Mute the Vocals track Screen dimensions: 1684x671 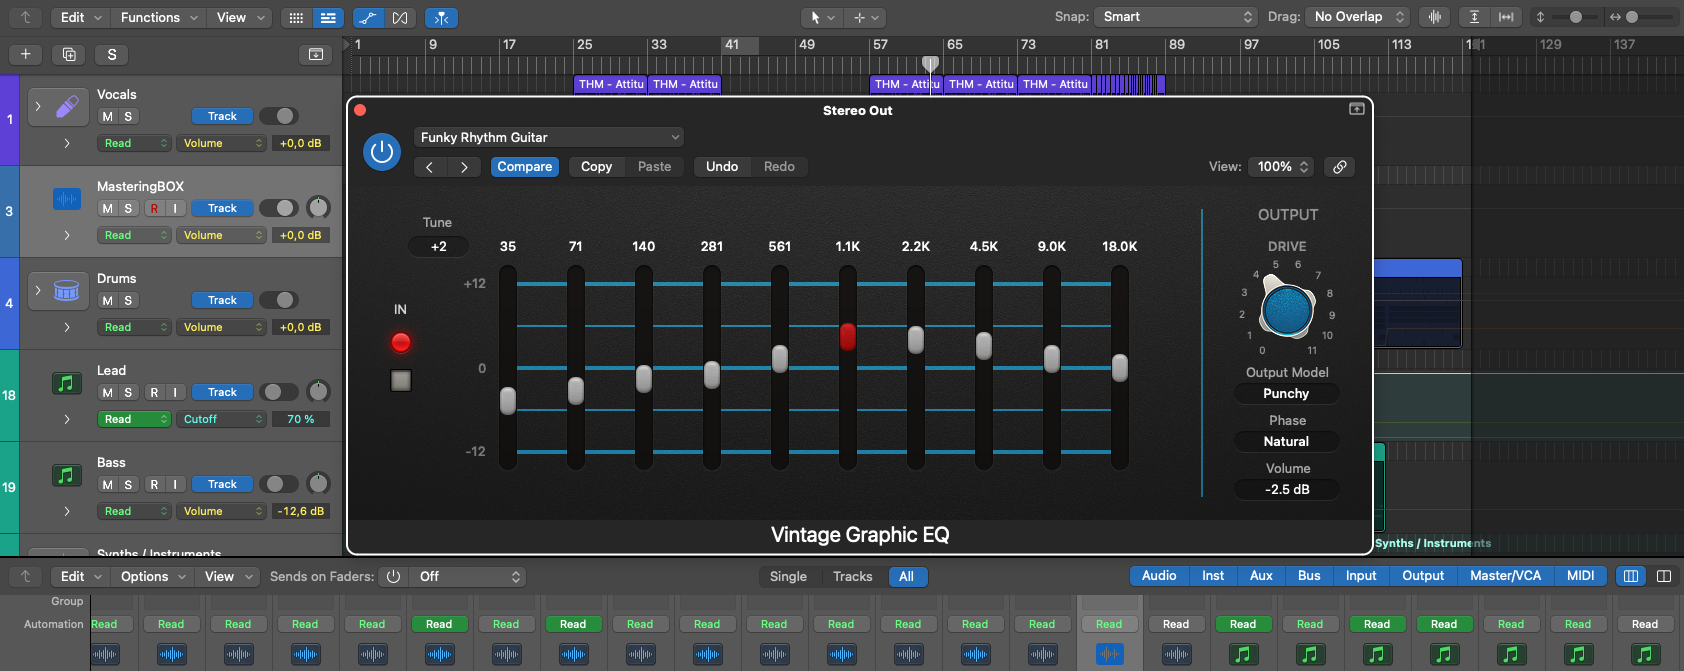tap(107, 117)
